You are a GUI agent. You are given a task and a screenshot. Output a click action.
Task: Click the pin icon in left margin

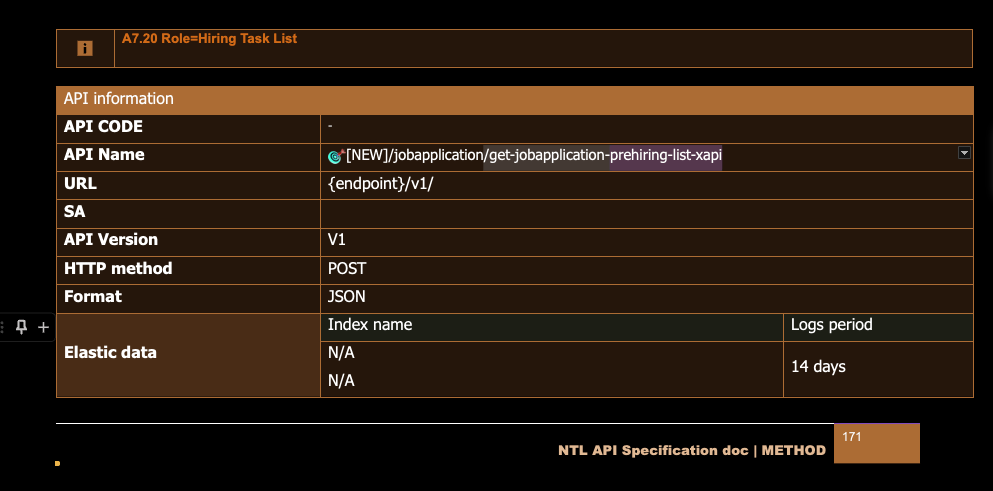[x=22, y=327]
